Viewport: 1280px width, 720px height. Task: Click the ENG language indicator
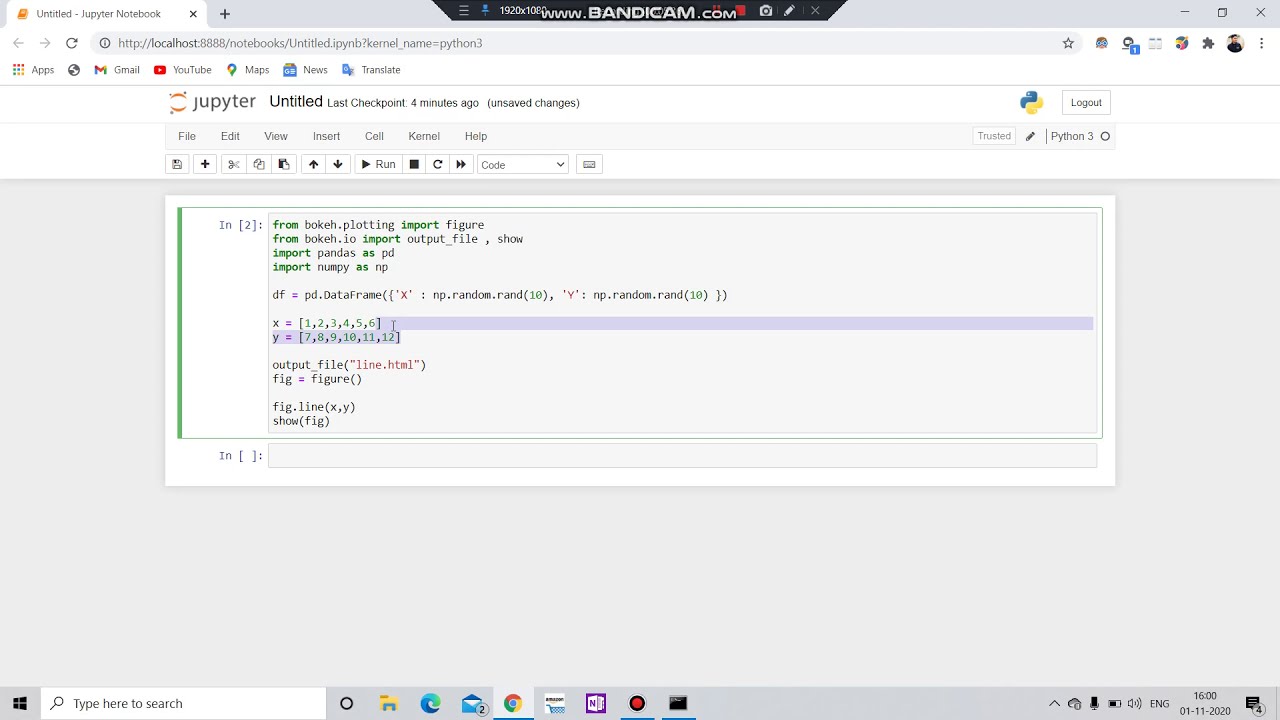(x=1160, y=703)
